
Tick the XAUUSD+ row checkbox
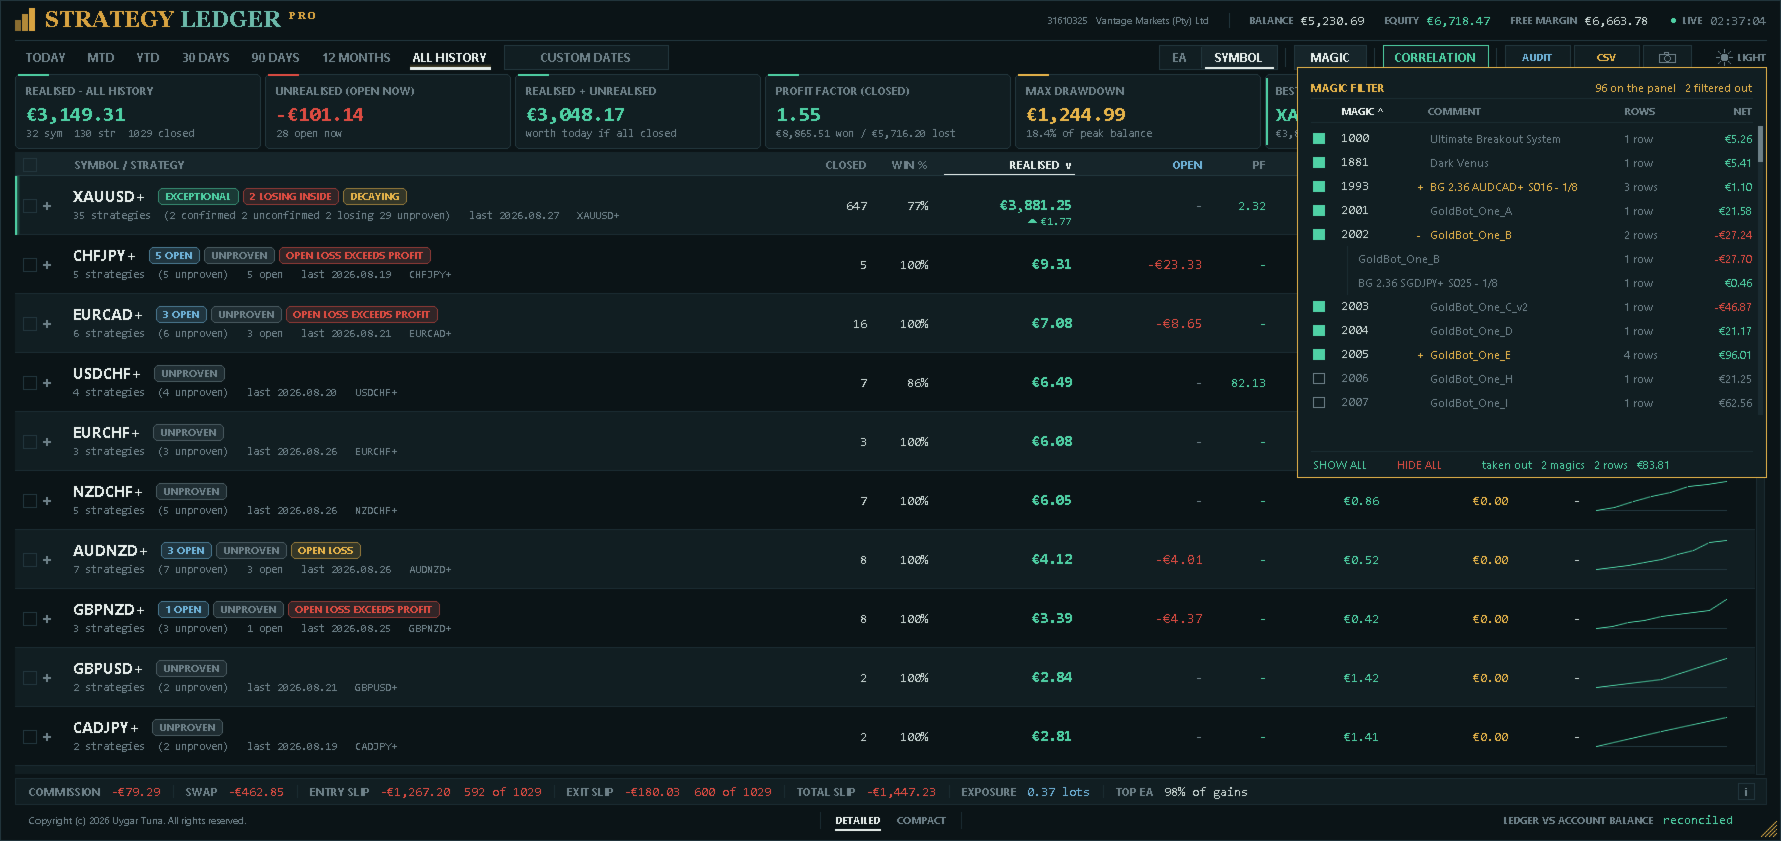30,206
